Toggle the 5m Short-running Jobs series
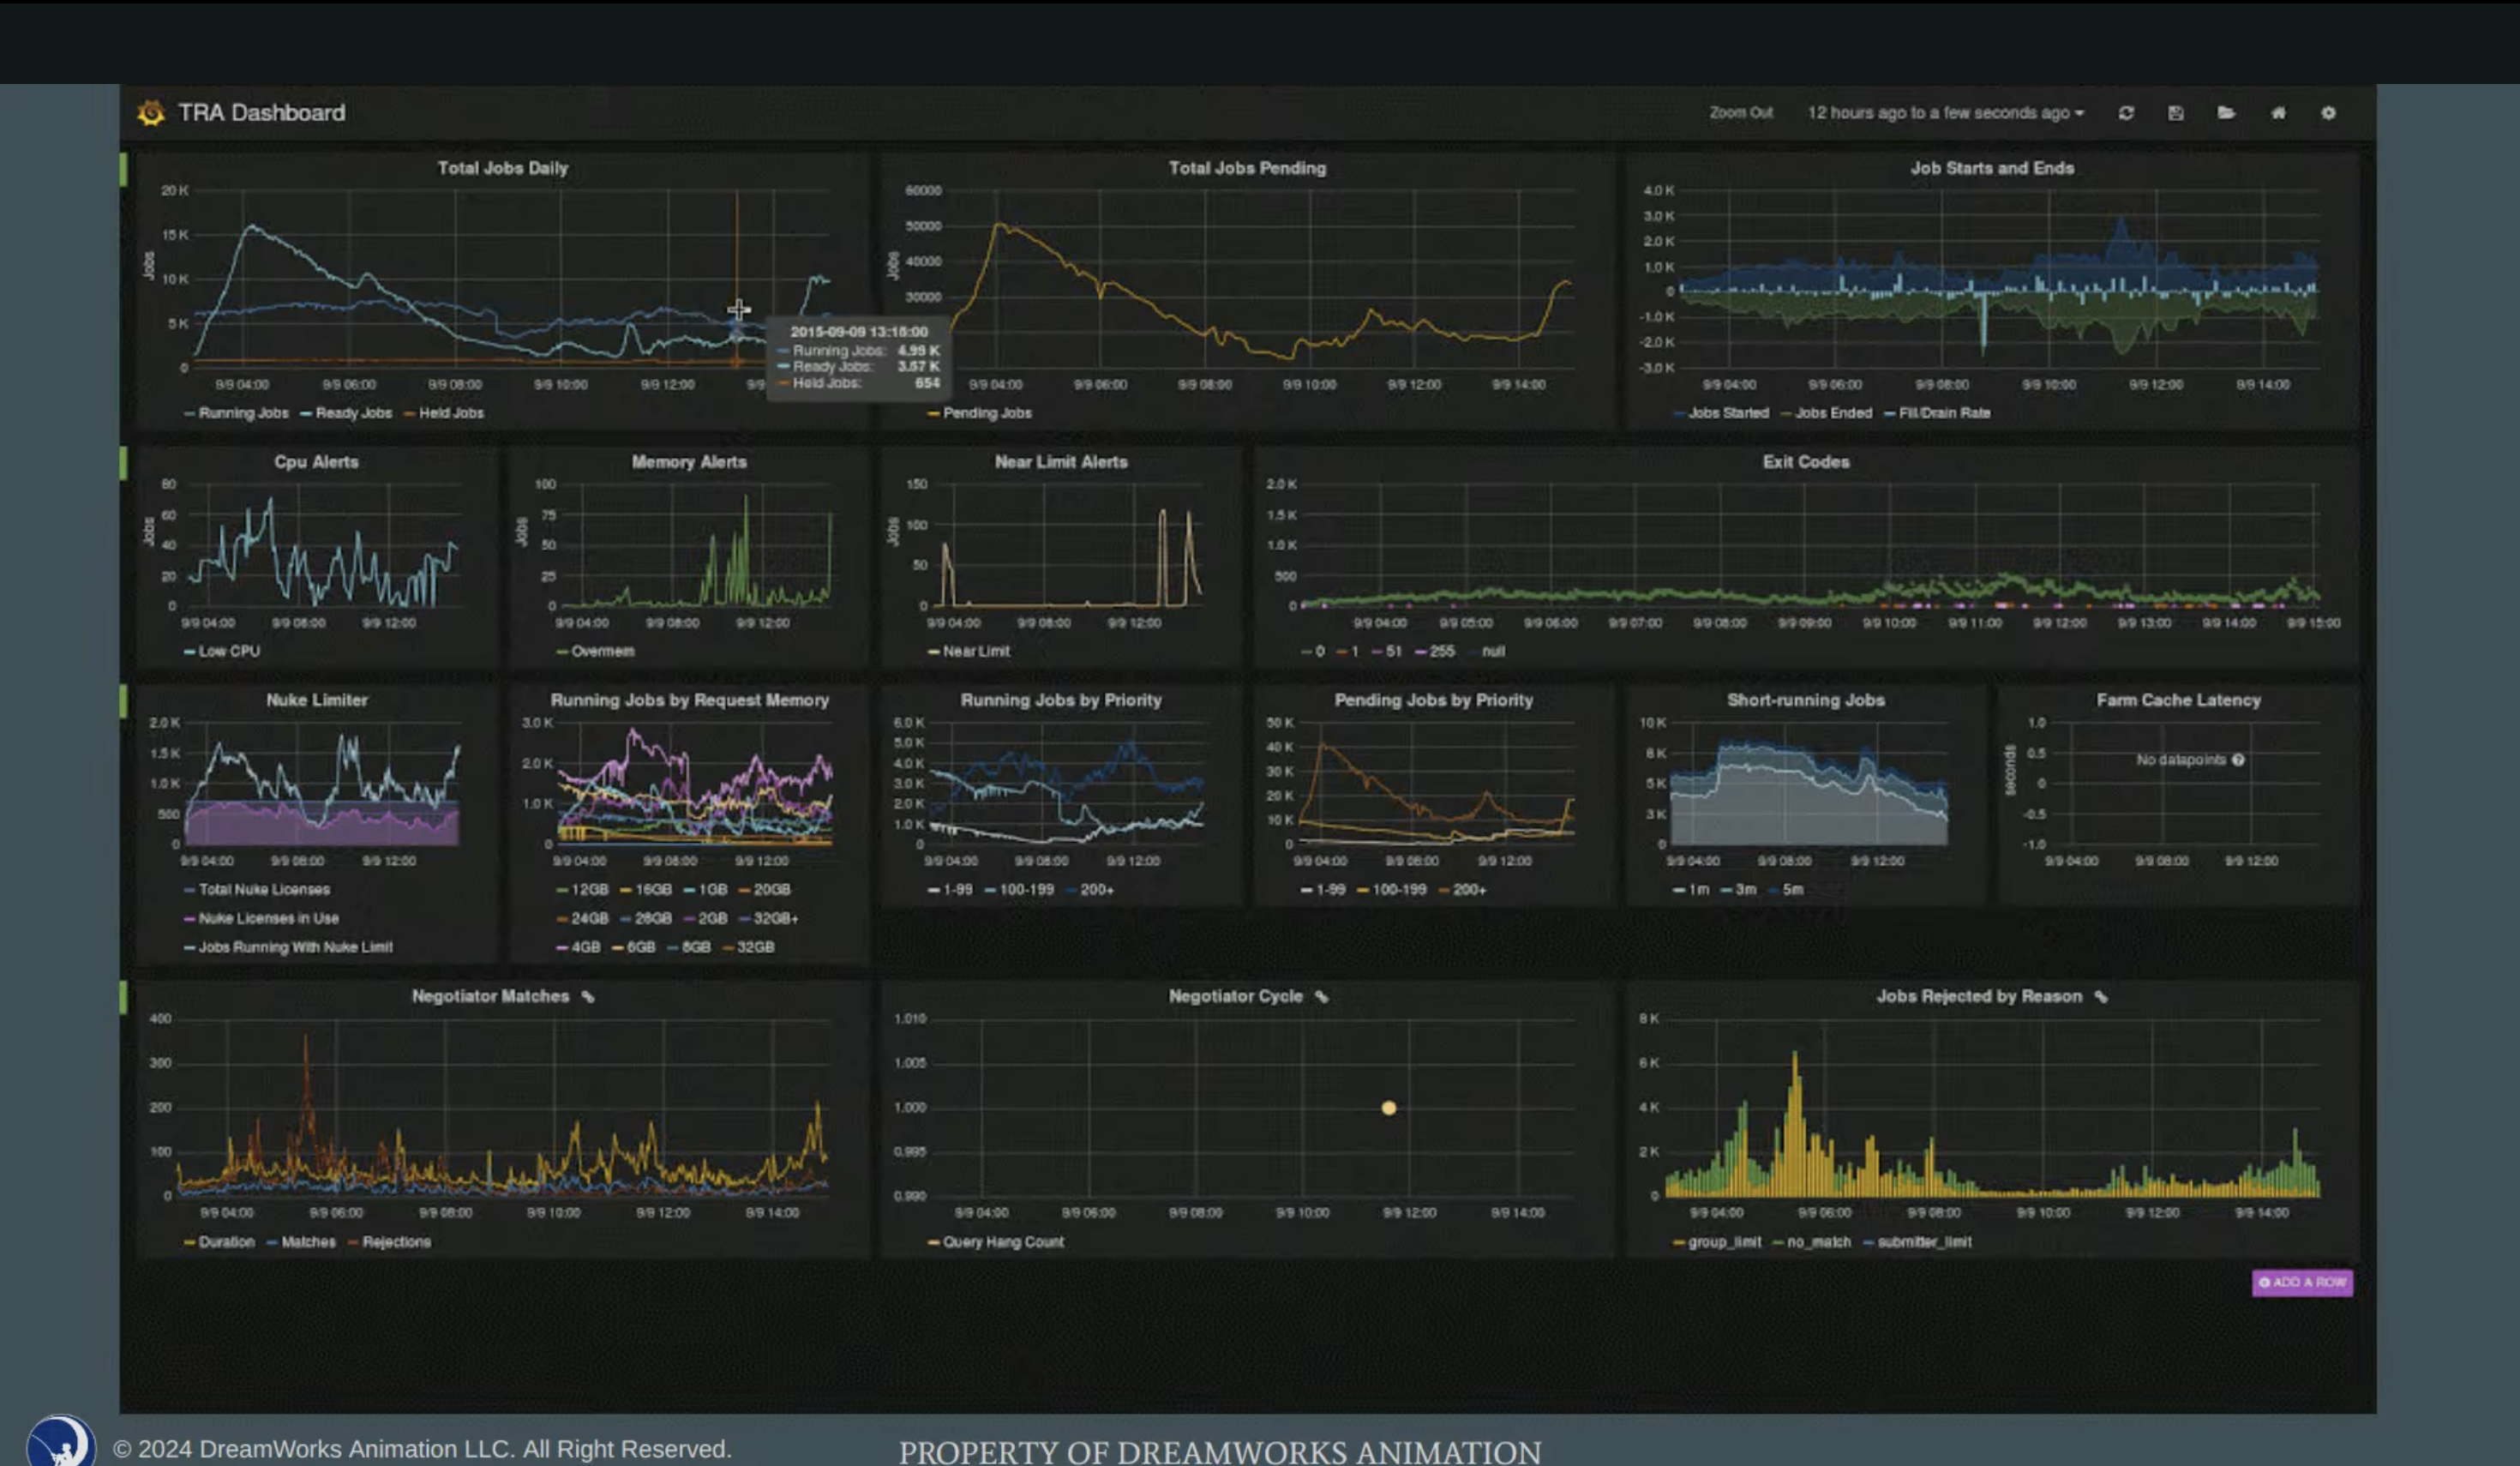This screenshot has width=2520, height=1466. (x=1792, y=889)
